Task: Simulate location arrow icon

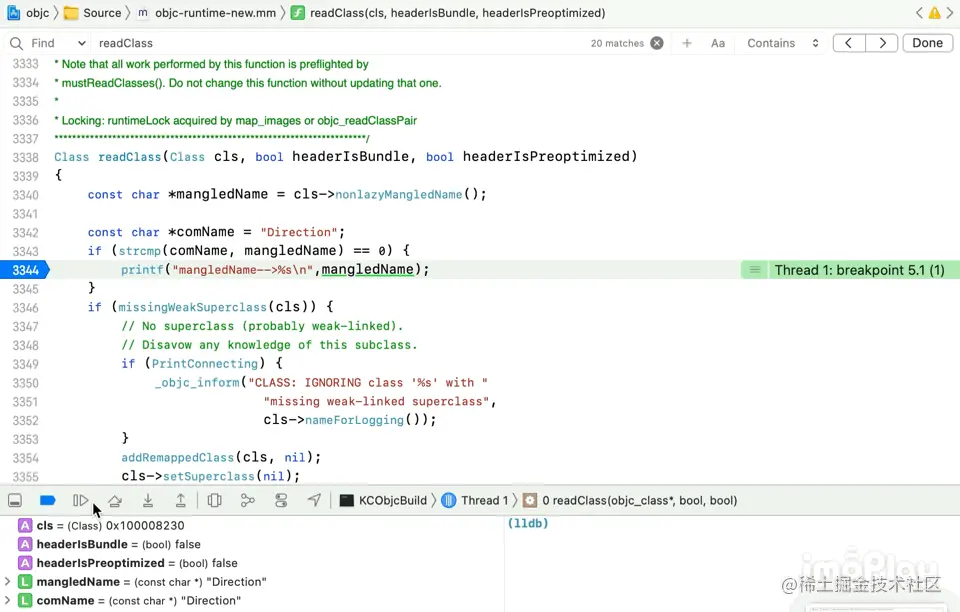Action: coord(314,501)
